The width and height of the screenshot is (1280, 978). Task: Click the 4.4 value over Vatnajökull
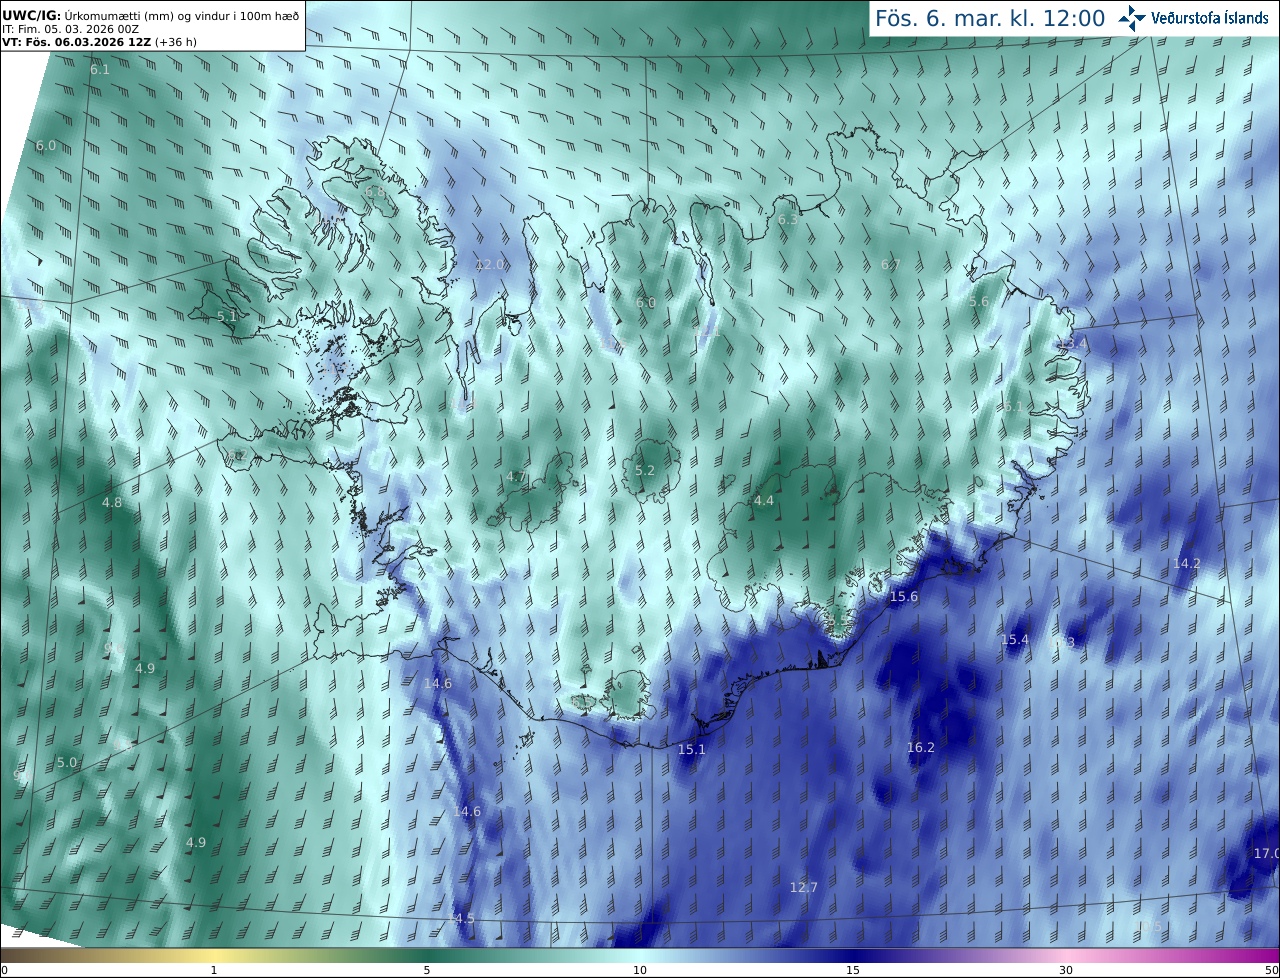coord(764,500)
